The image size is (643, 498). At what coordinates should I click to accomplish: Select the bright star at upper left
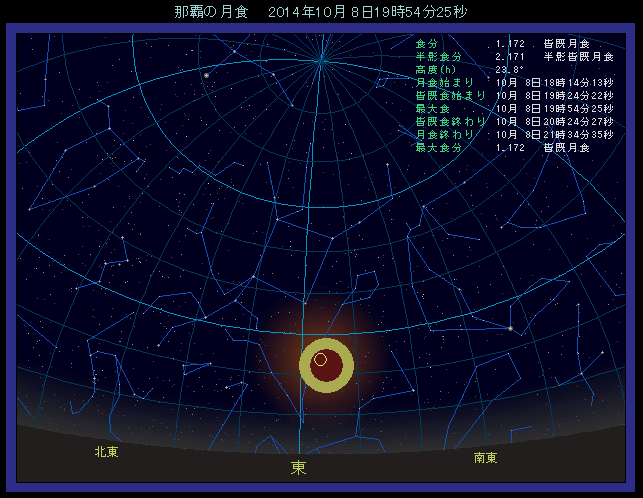click(206, 75)
